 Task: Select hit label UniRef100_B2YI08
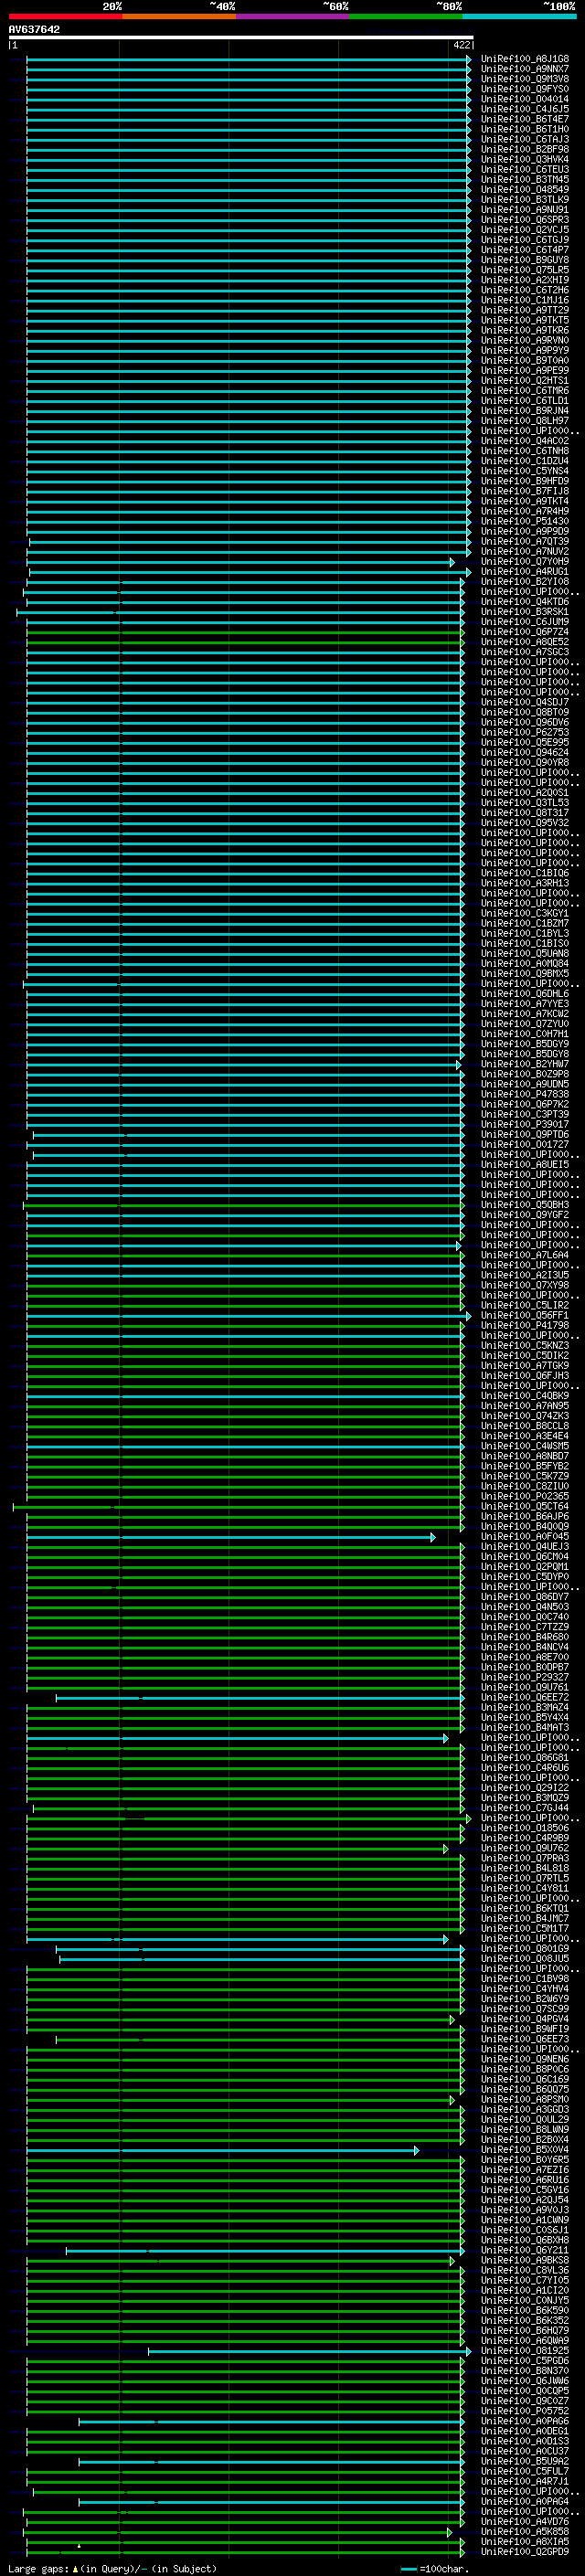(x=525, y=582)
